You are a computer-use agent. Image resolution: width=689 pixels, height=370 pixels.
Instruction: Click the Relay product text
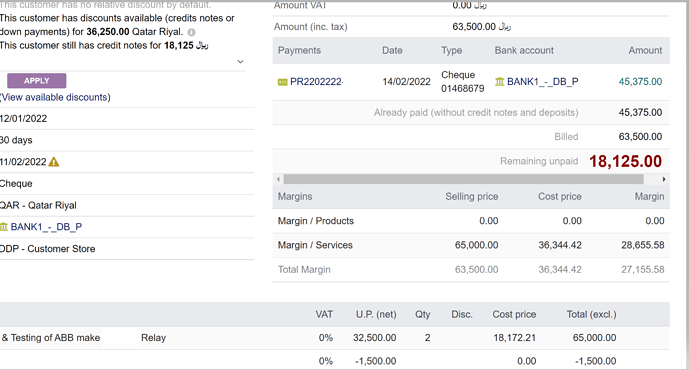pyautogui.click(x=153, y=338)
